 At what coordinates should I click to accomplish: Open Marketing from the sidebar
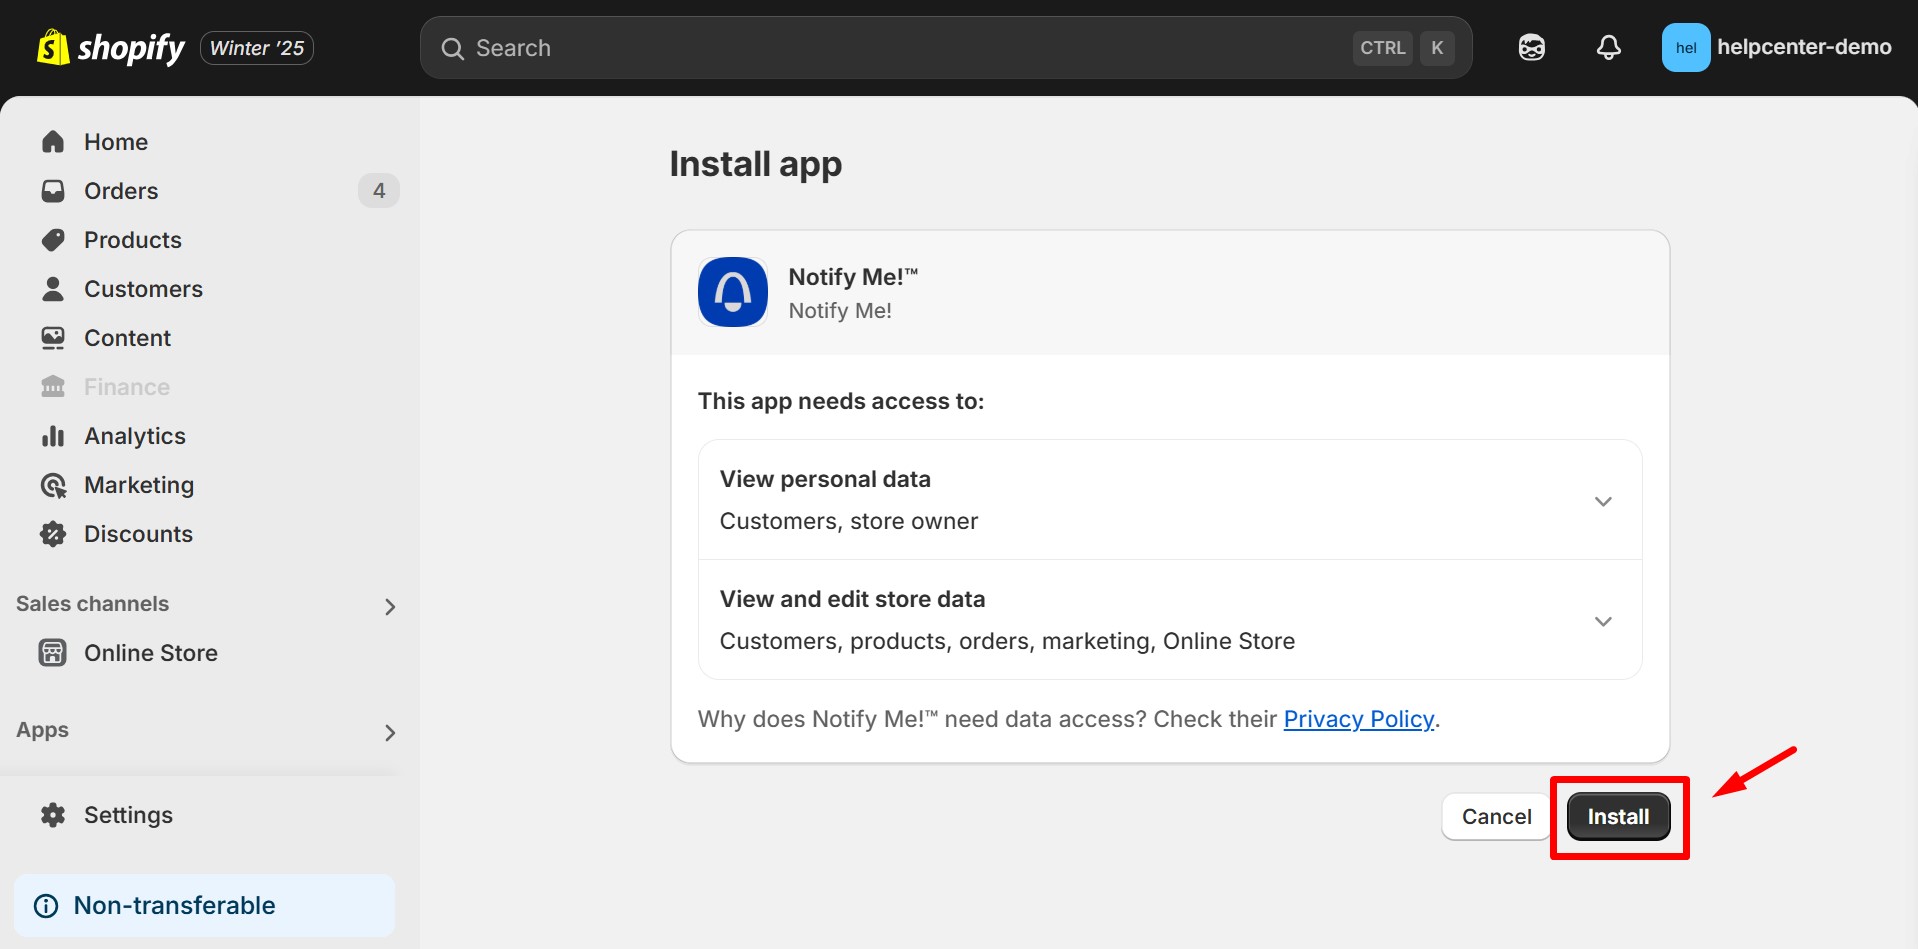[139, 485]
